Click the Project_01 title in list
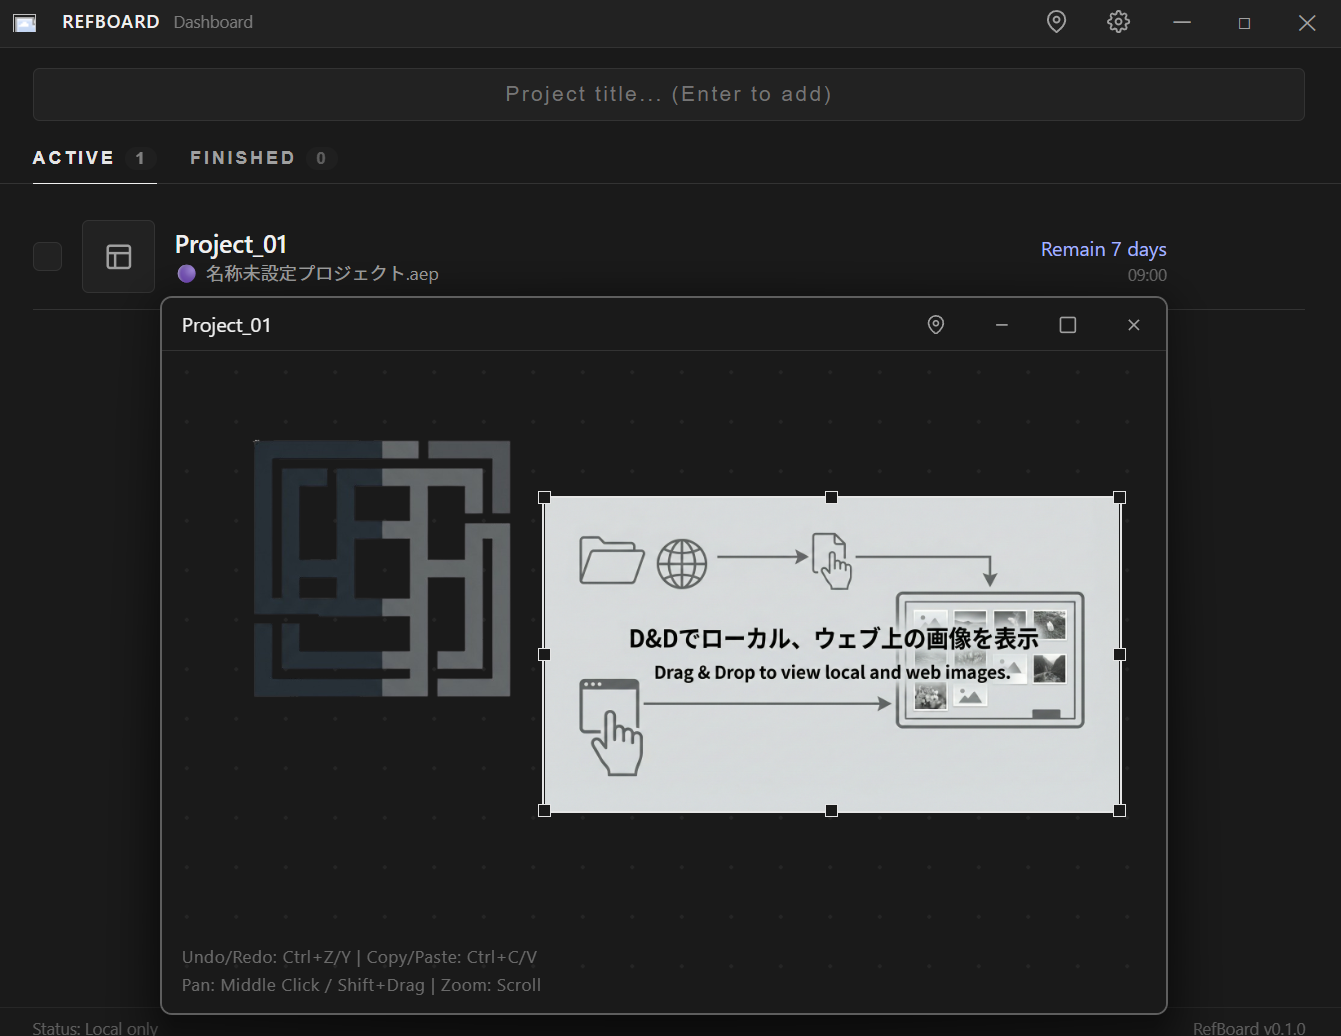Image resolution: width=1341 pixels, height=1036 pixels. (231, 245)
